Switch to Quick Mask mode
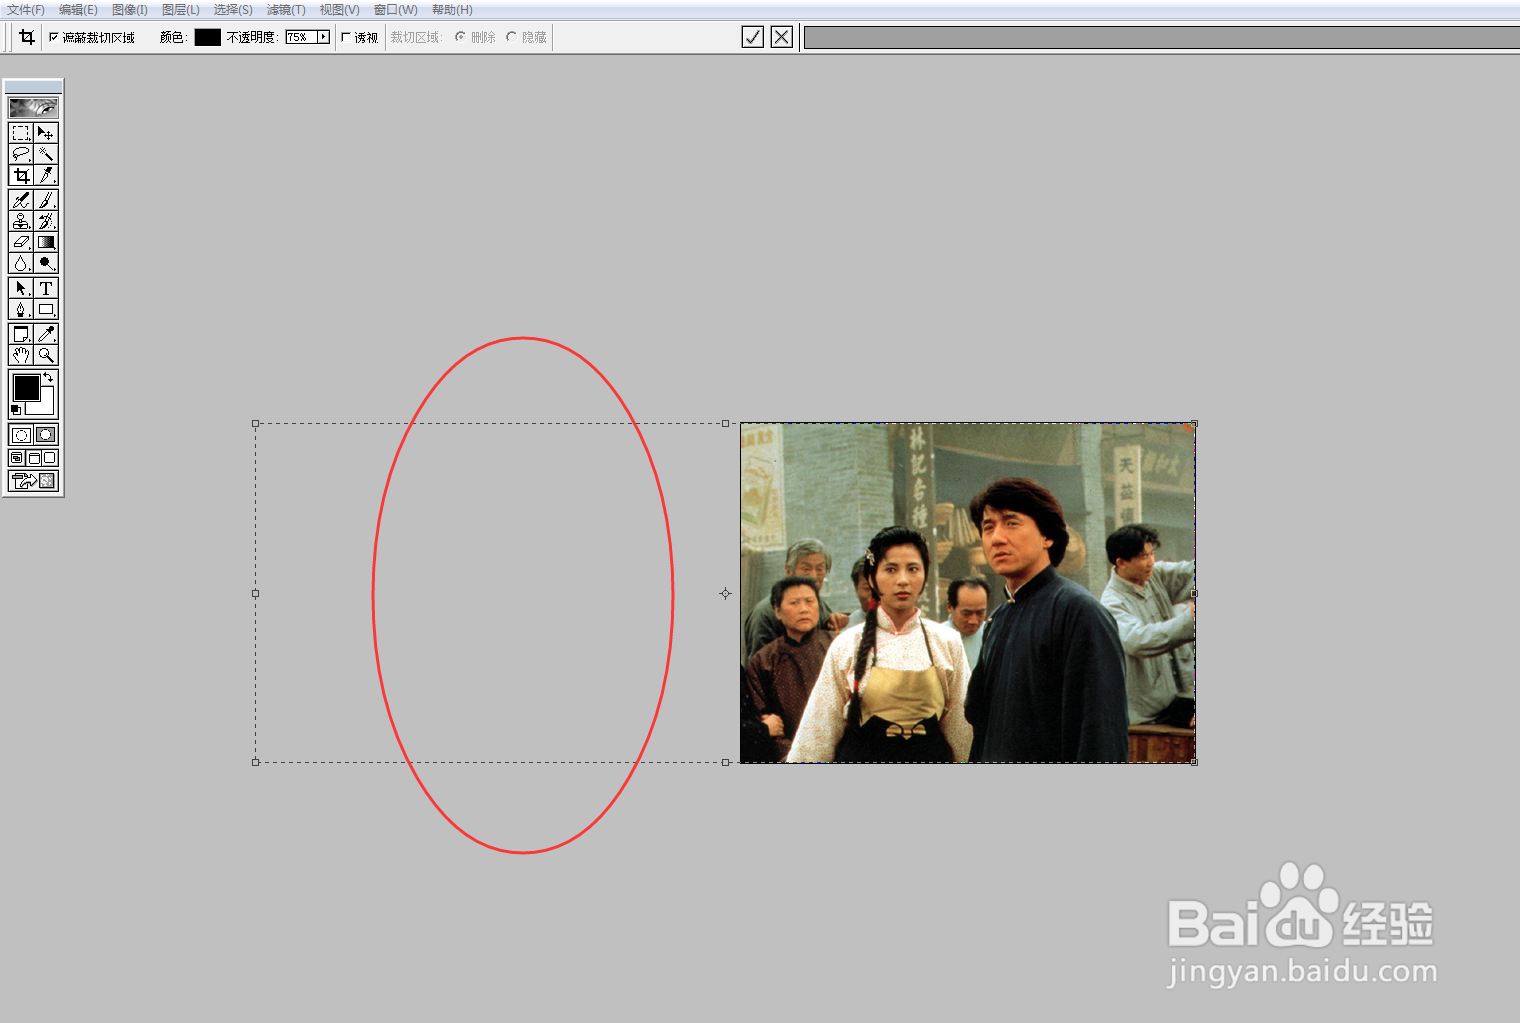Image resolution: width=1520 pixels, height=1023 pixels. 46,435
